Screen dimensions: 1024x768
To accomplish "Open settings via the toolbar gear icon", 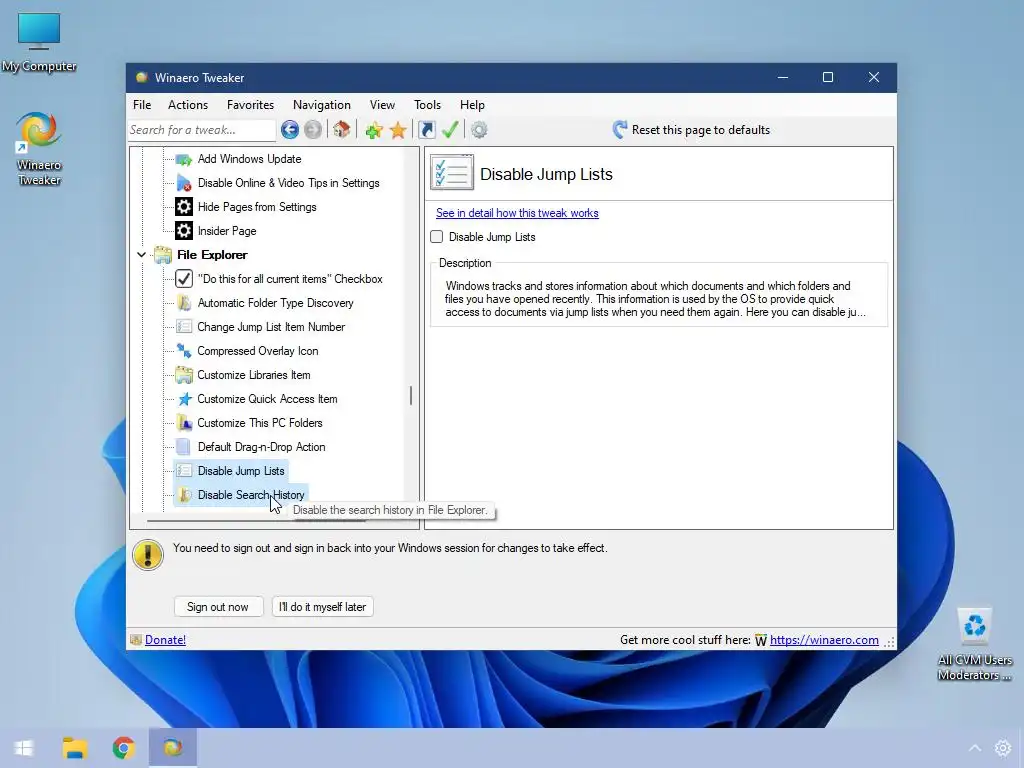I will click(479, 130).
